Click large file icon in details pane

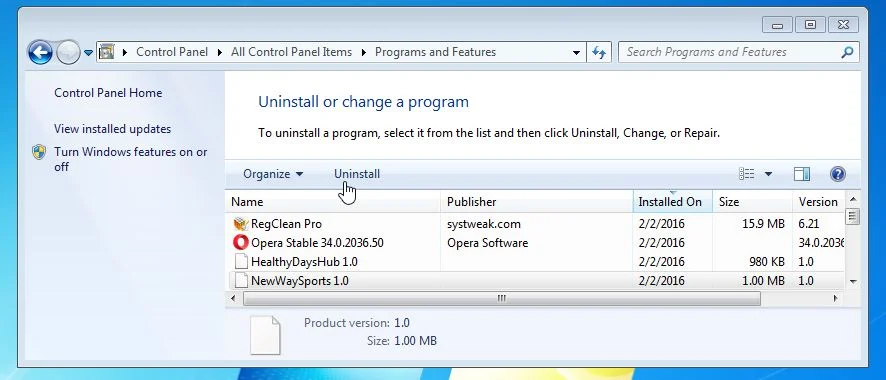click(265, 335)
